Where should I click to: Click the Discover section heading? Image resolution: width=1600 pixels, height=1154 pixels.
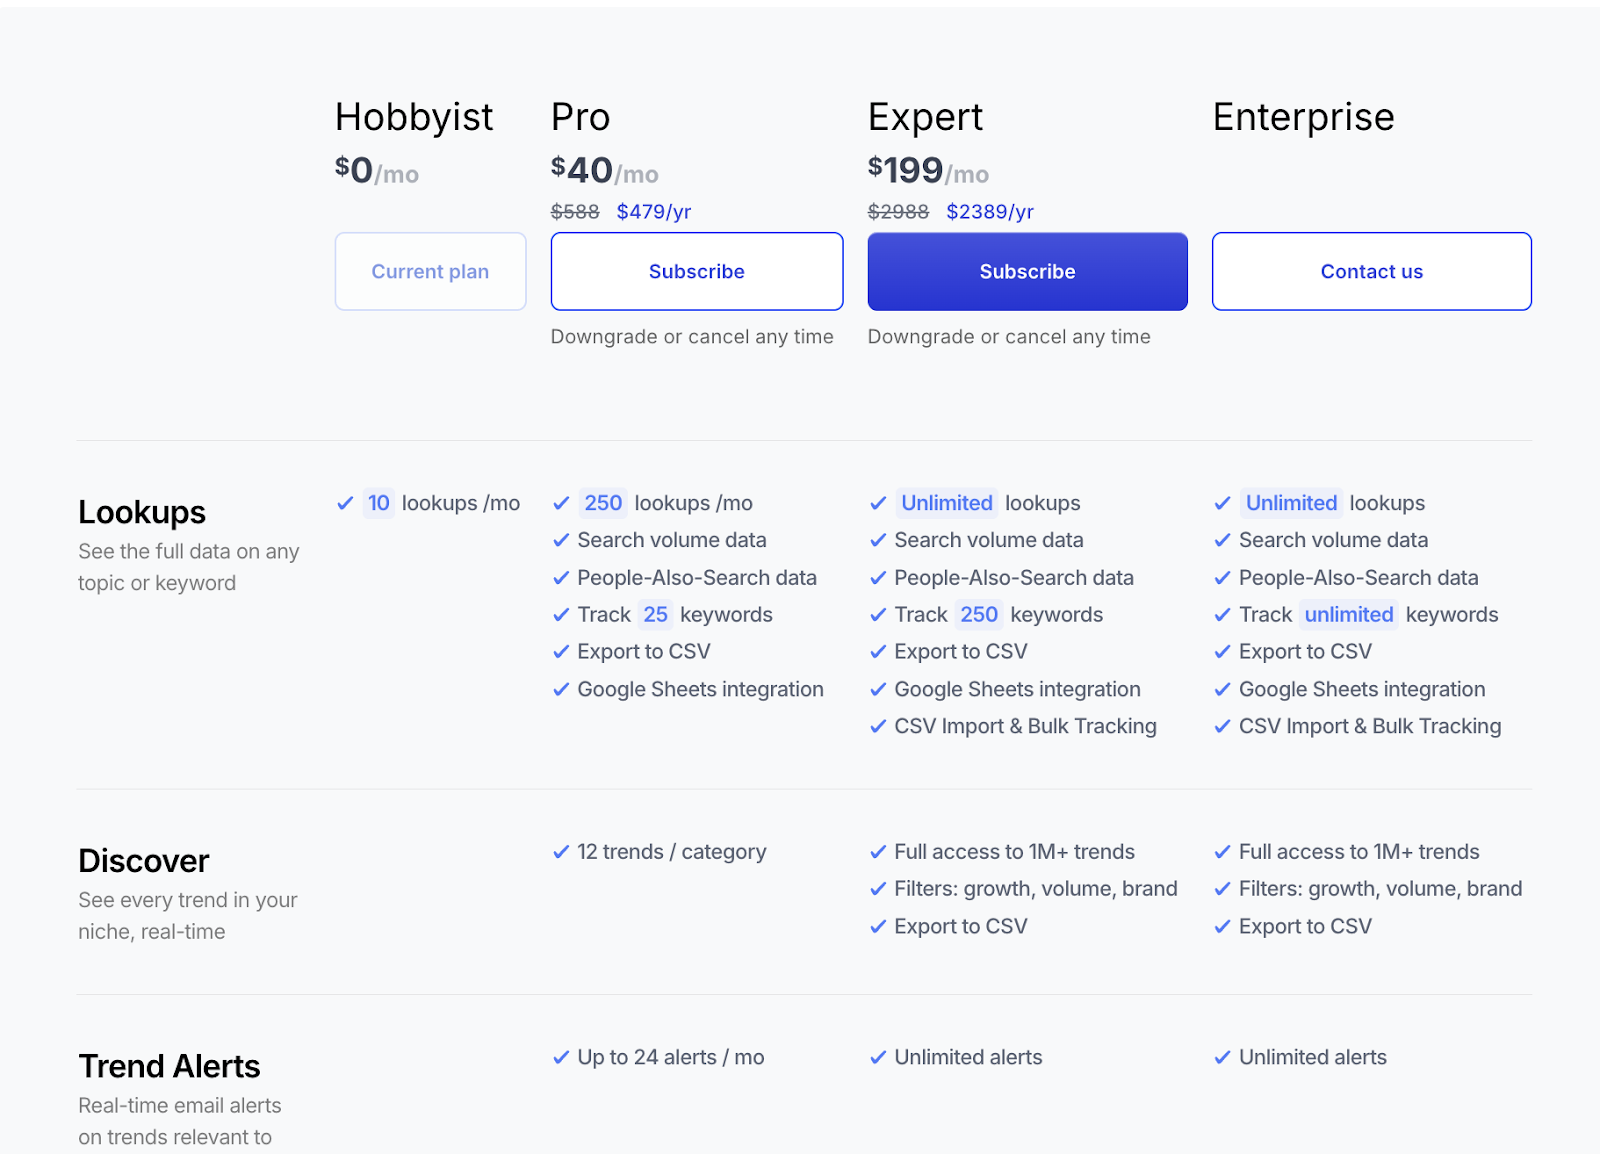click(x=144, y=861)
